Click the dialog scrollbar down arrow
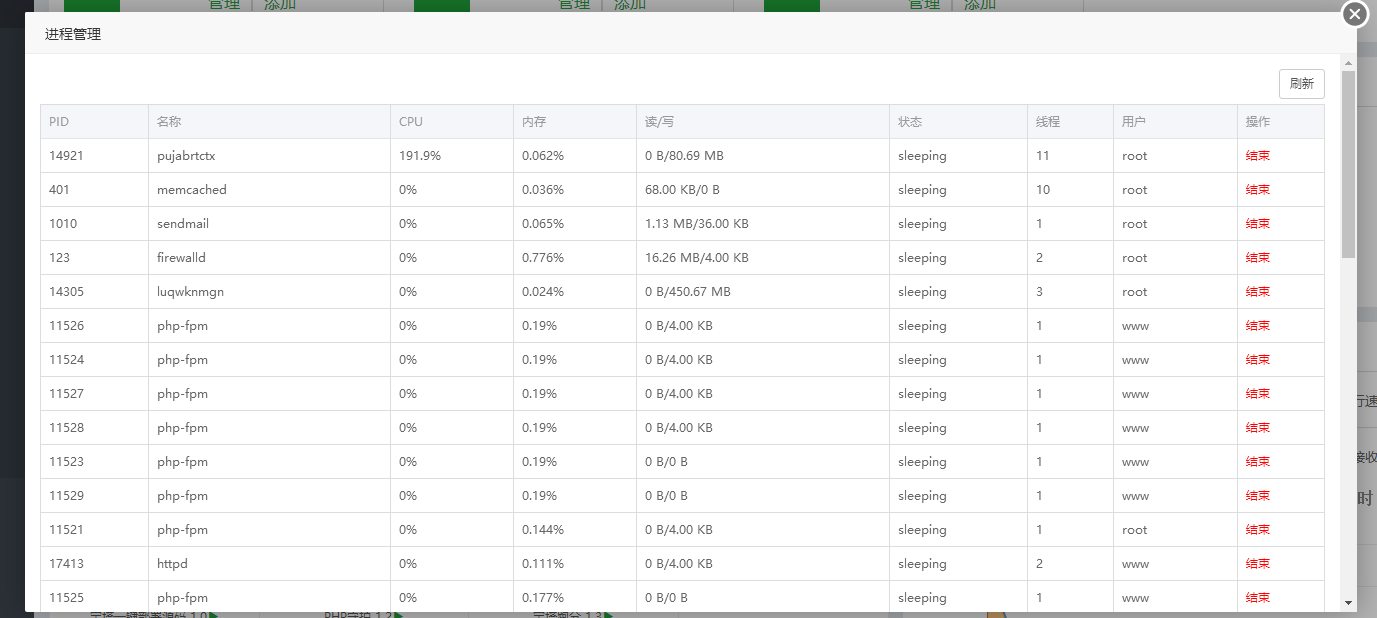 click(x=1349, y=603)
